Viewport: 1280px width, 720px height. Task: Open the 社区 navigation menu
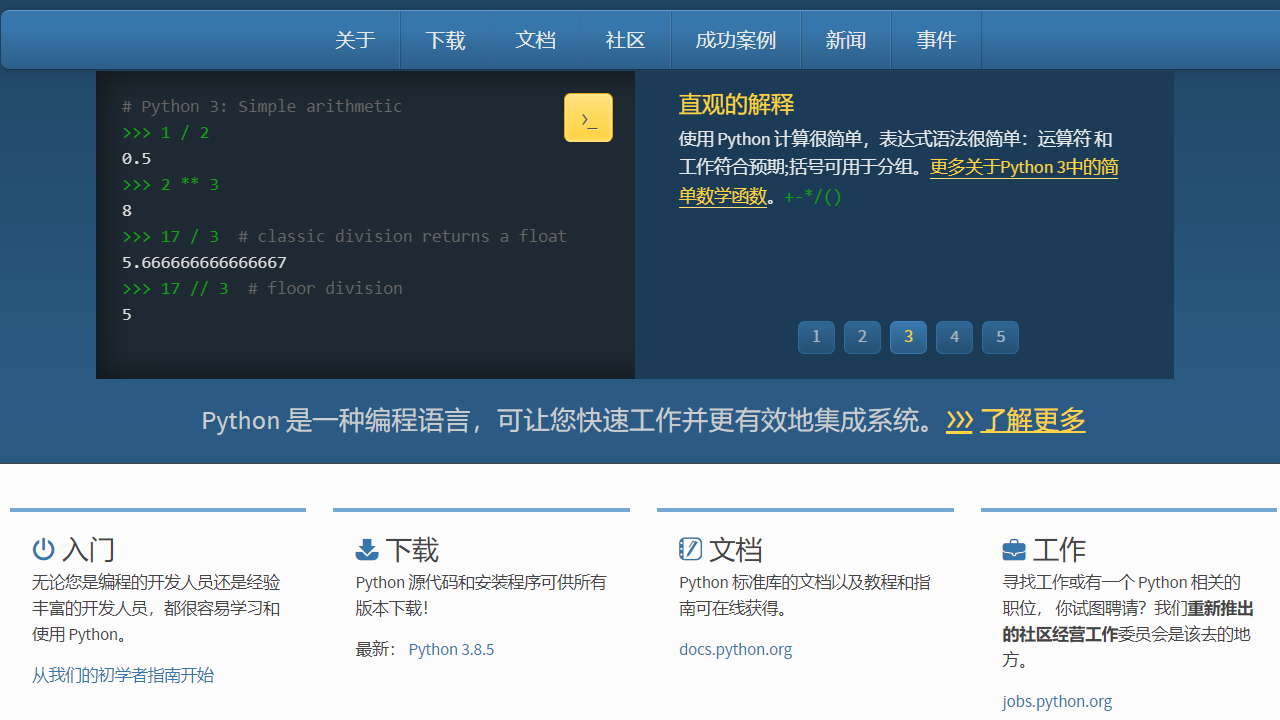[x=626, y=40]
